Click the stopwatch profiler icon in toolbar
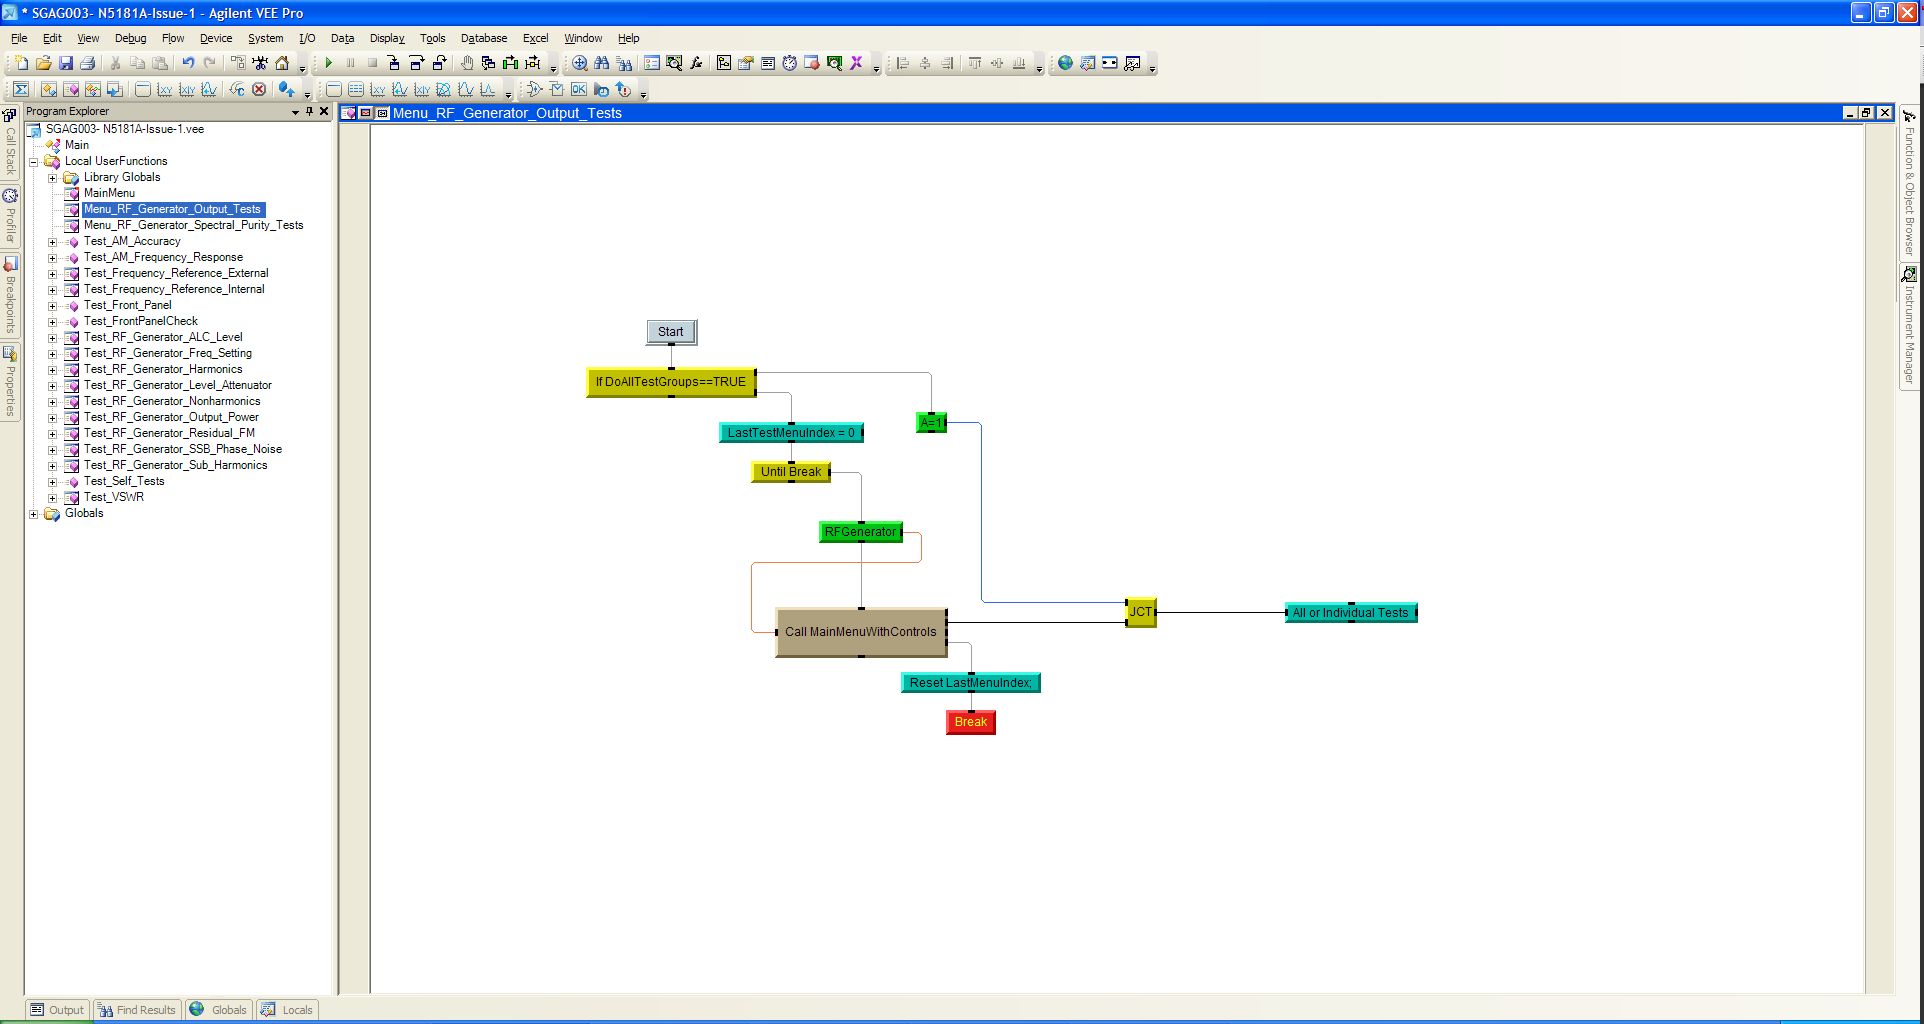This screenshot has width=1924, height=1024. pos(789,63)
